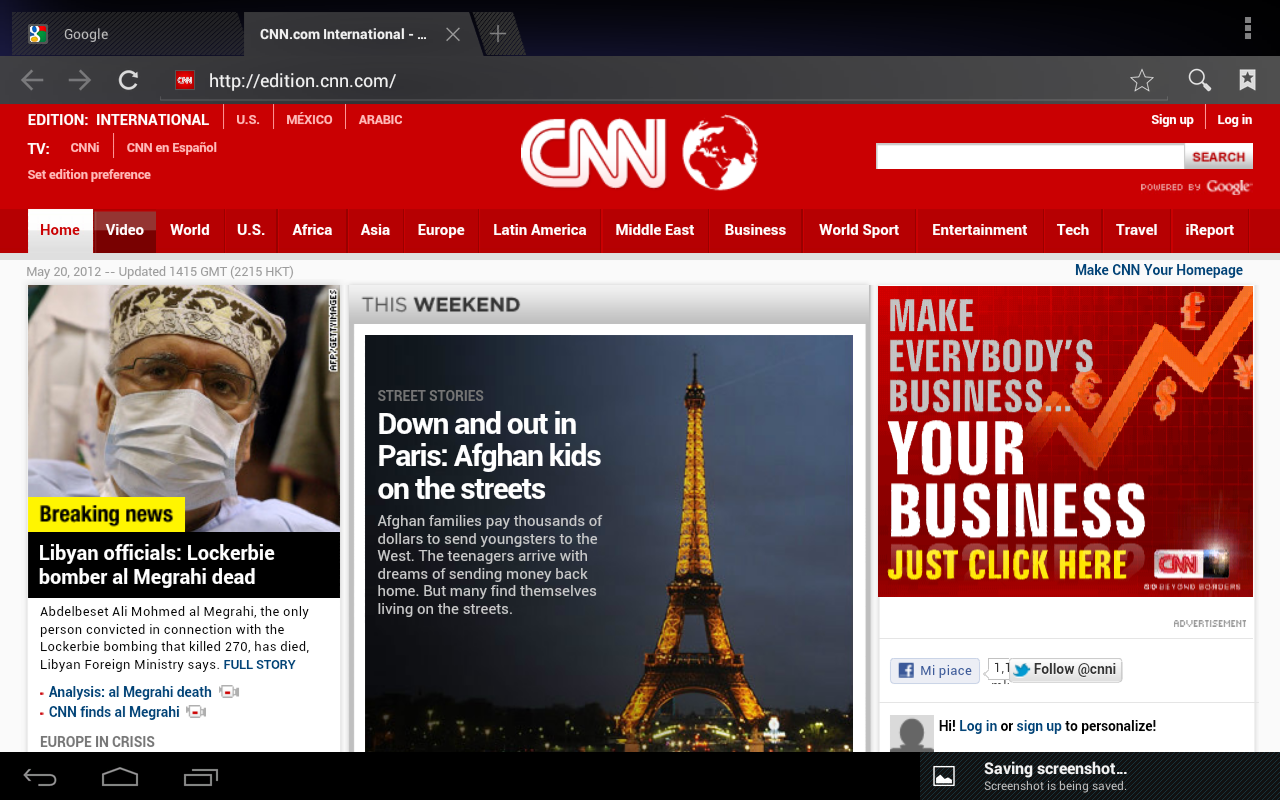Open CNNi TV link
1280x800 pixels.
pyautogui.click(x=85, y=147)
